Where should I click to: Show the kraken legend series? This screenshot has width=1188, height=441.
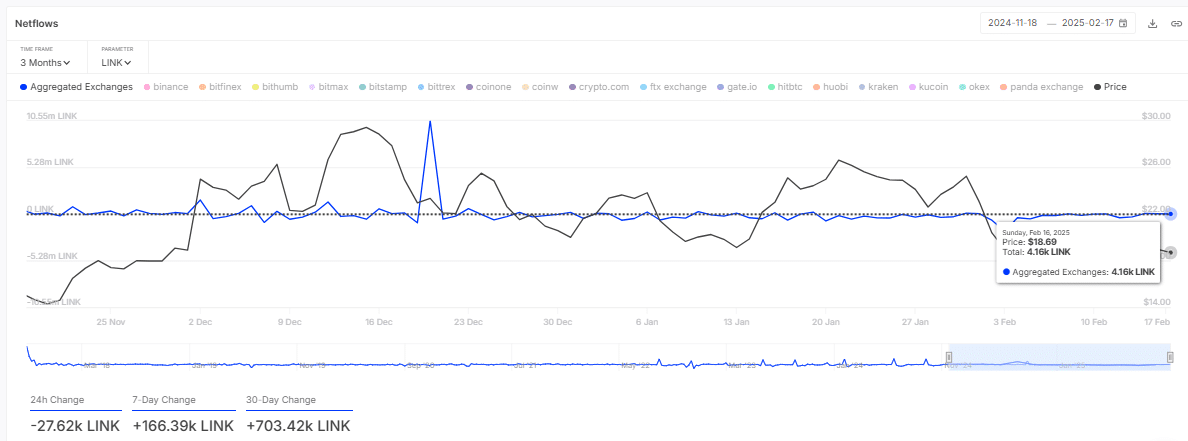pos(880,87)
